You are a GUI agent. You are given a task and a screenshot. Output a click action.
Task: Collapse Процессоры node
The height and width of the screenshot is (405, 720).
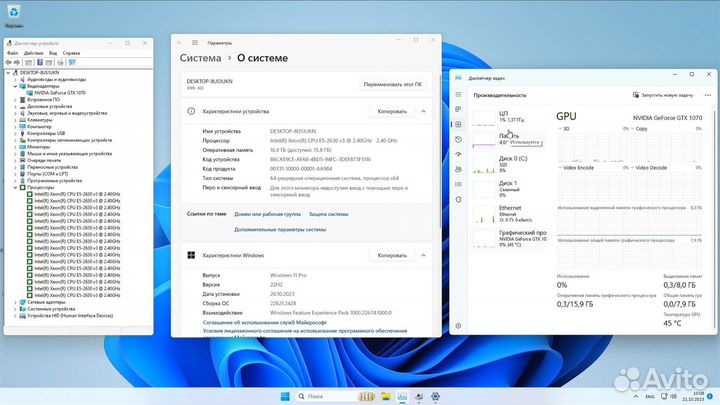[x=15, y=187]
